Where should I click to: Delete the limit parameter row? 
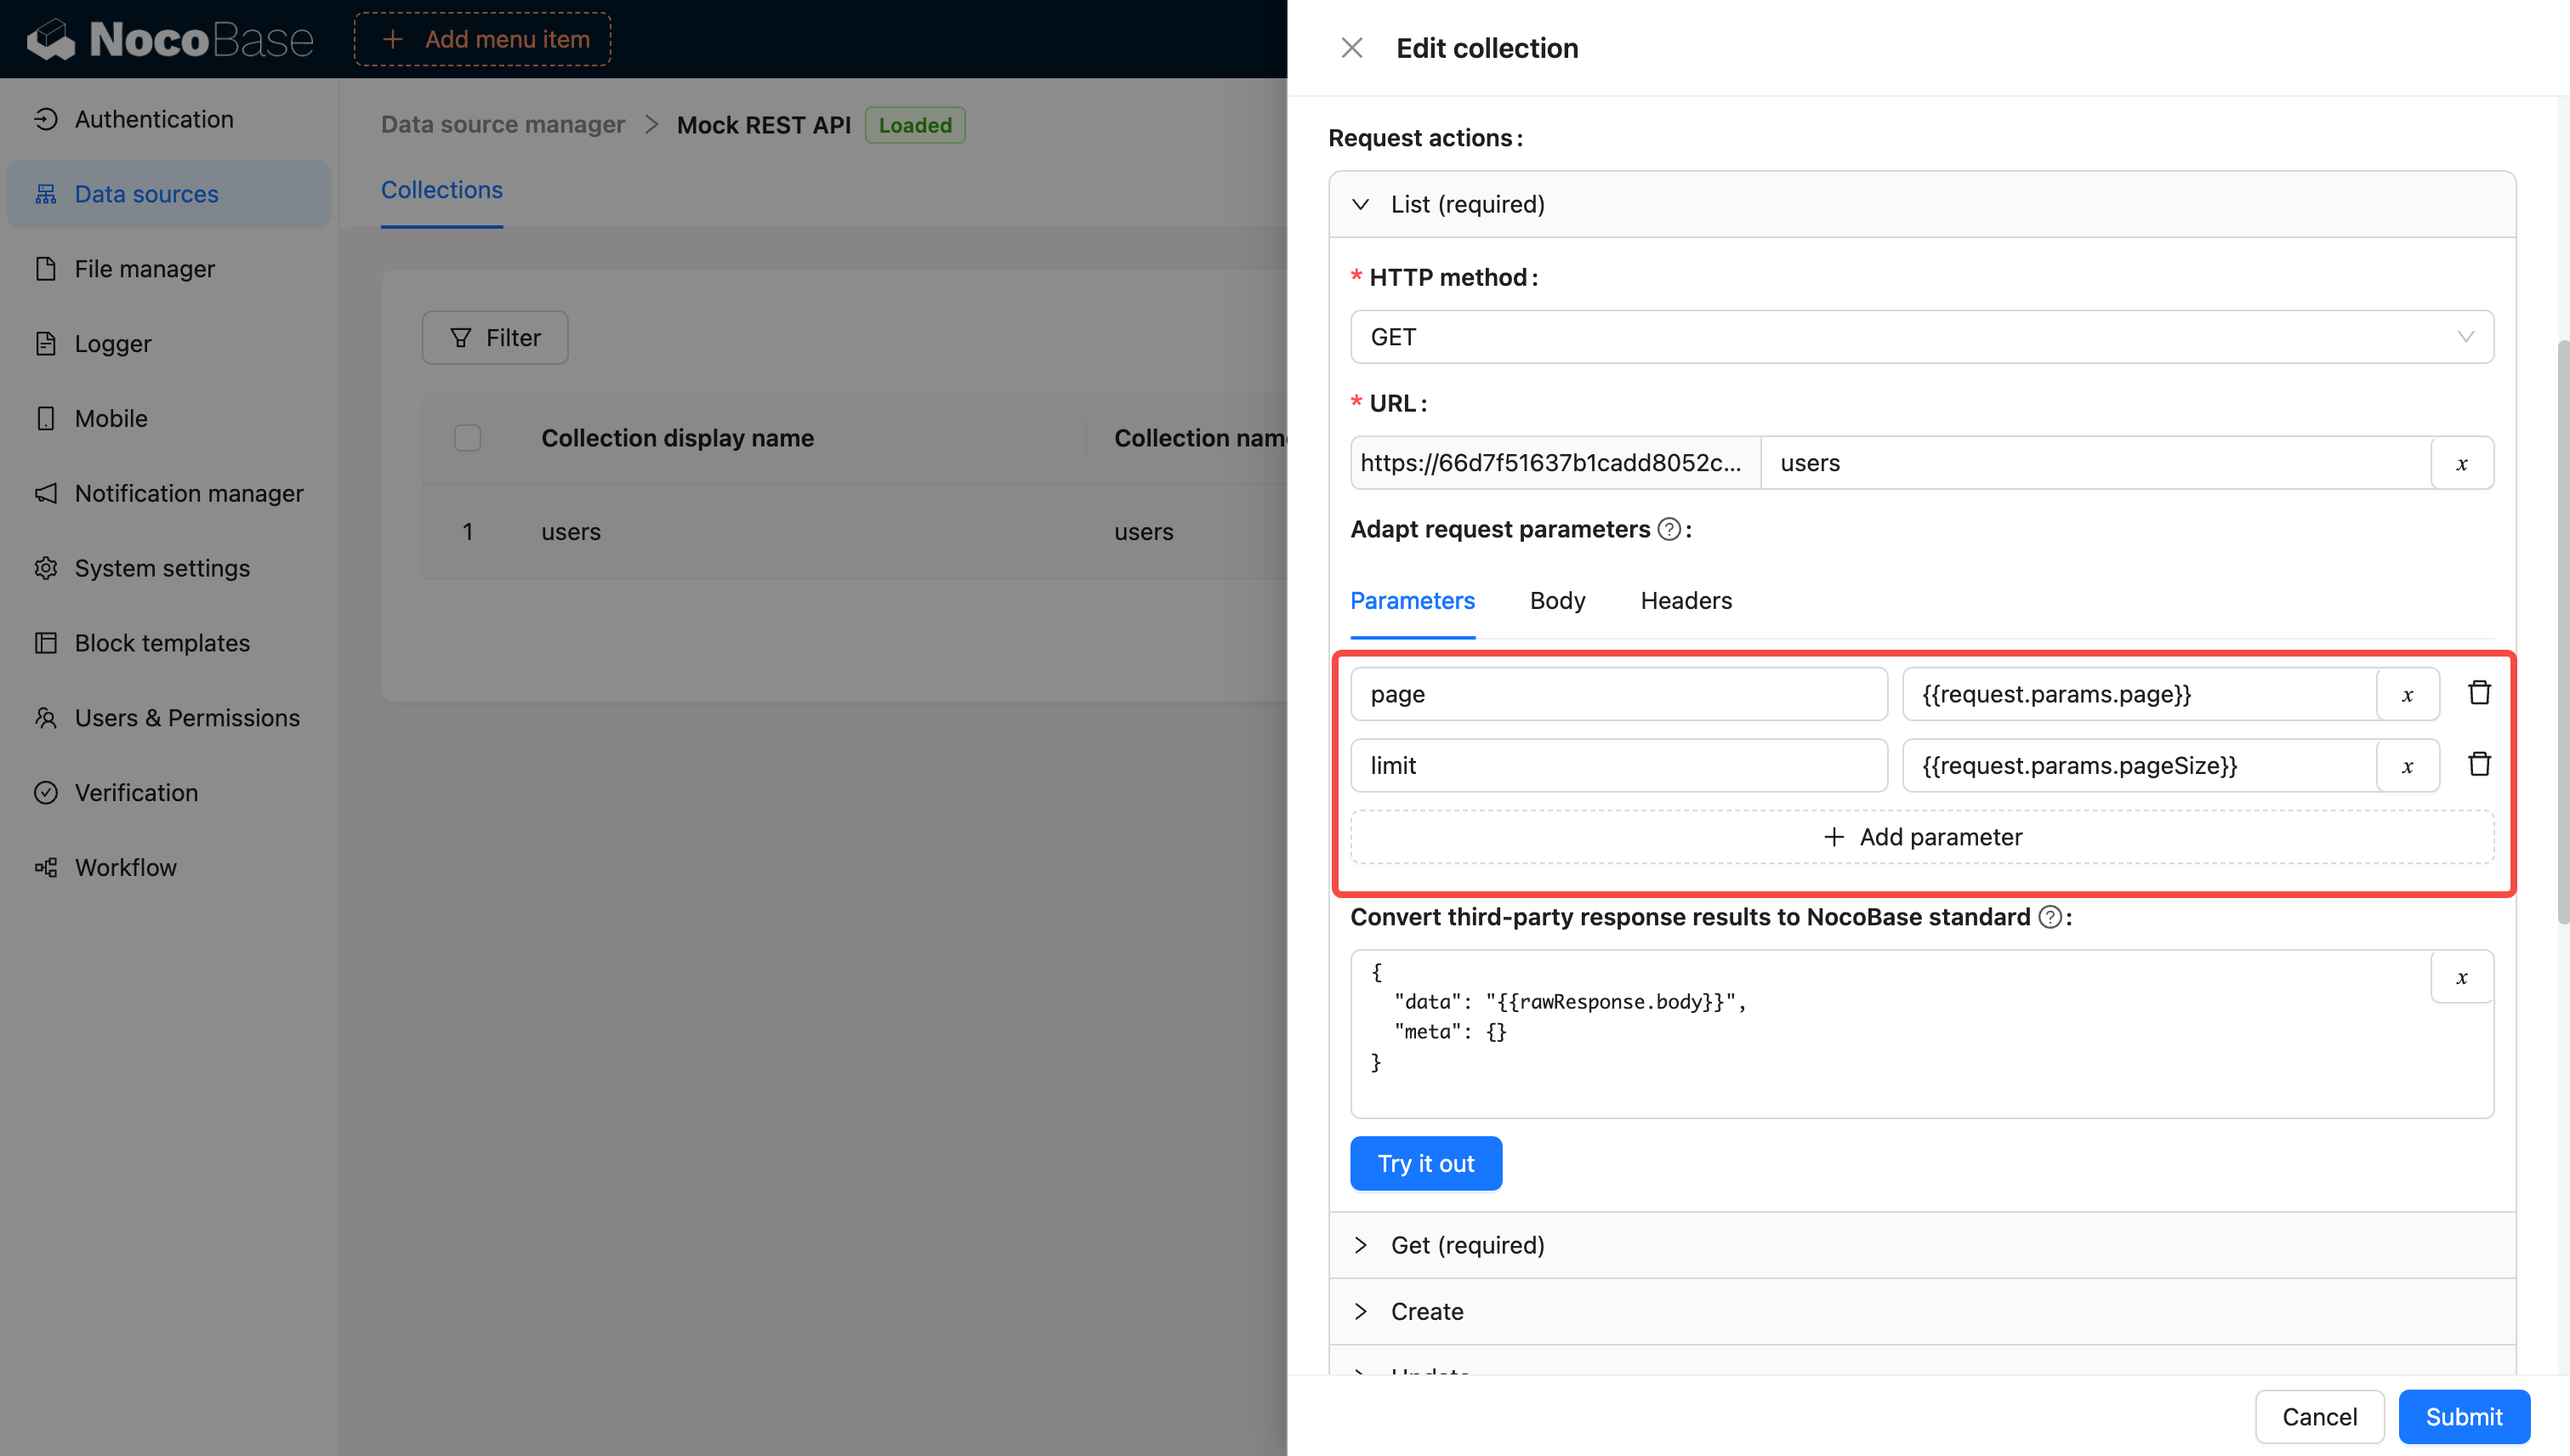pos(2478,765)
